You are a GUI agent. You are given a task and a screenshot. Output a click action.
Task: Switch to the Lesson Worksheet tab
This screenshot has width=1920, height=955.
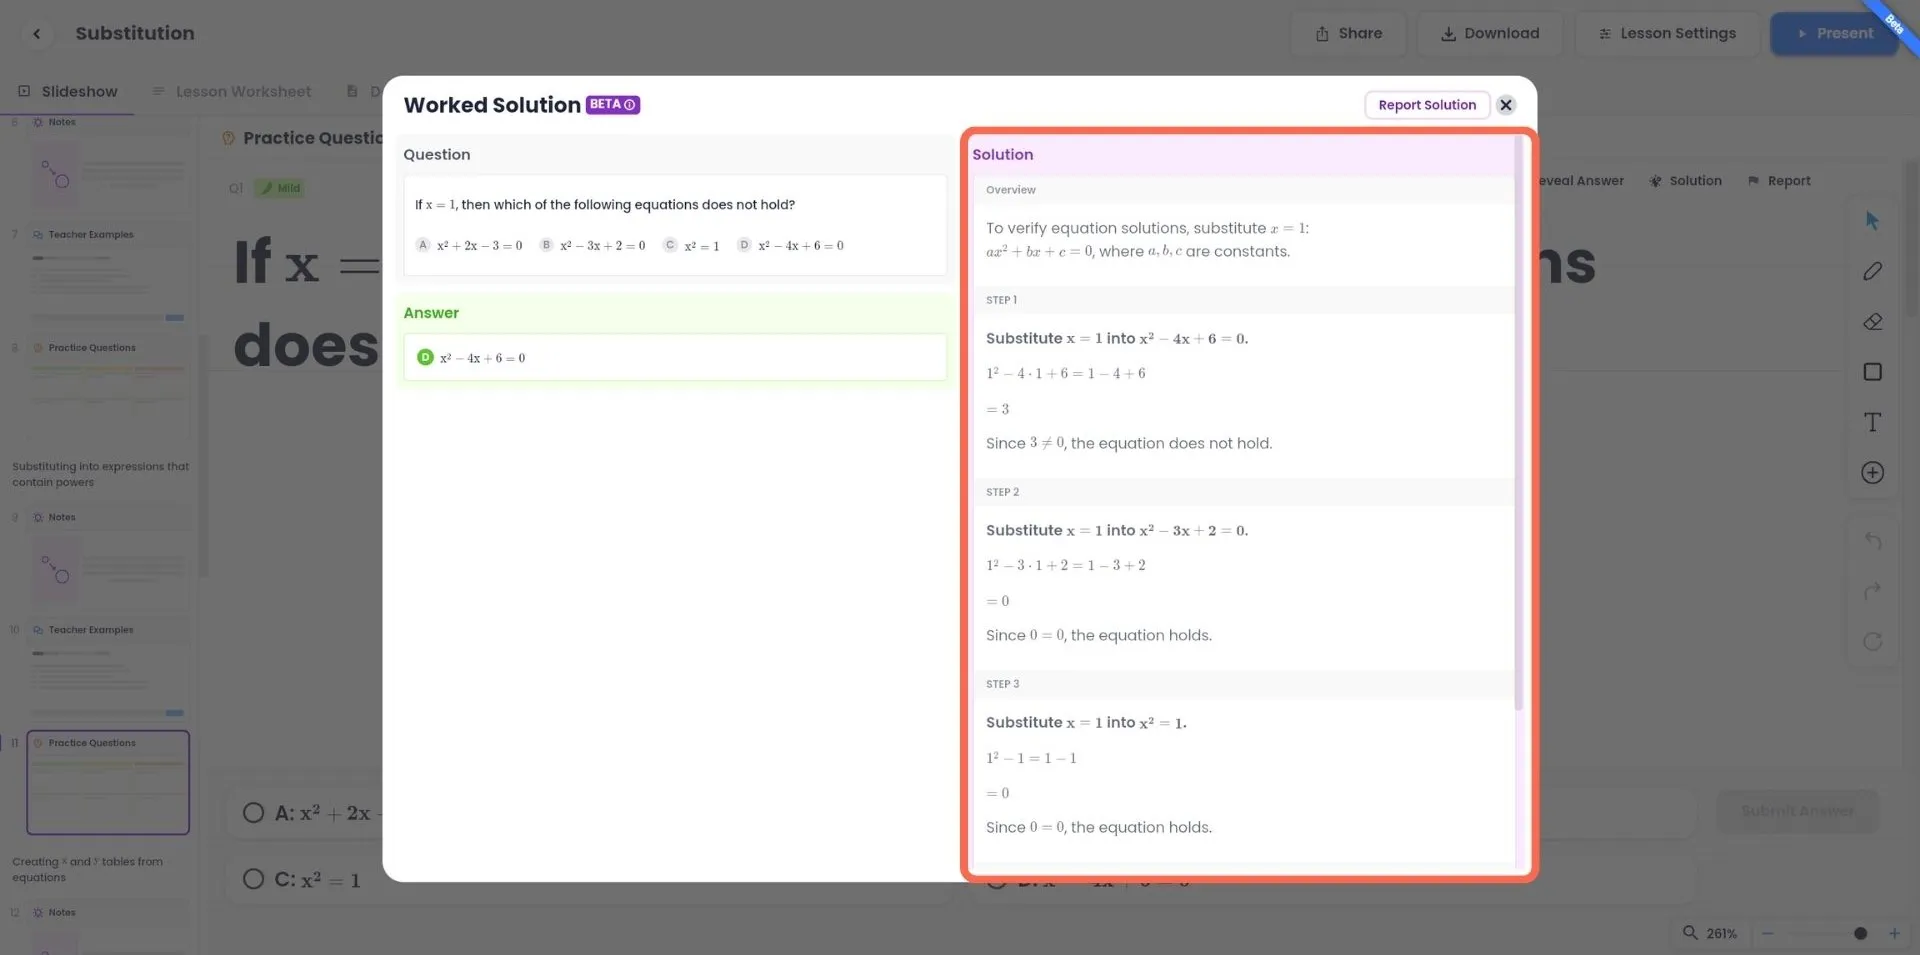(232, 91)
